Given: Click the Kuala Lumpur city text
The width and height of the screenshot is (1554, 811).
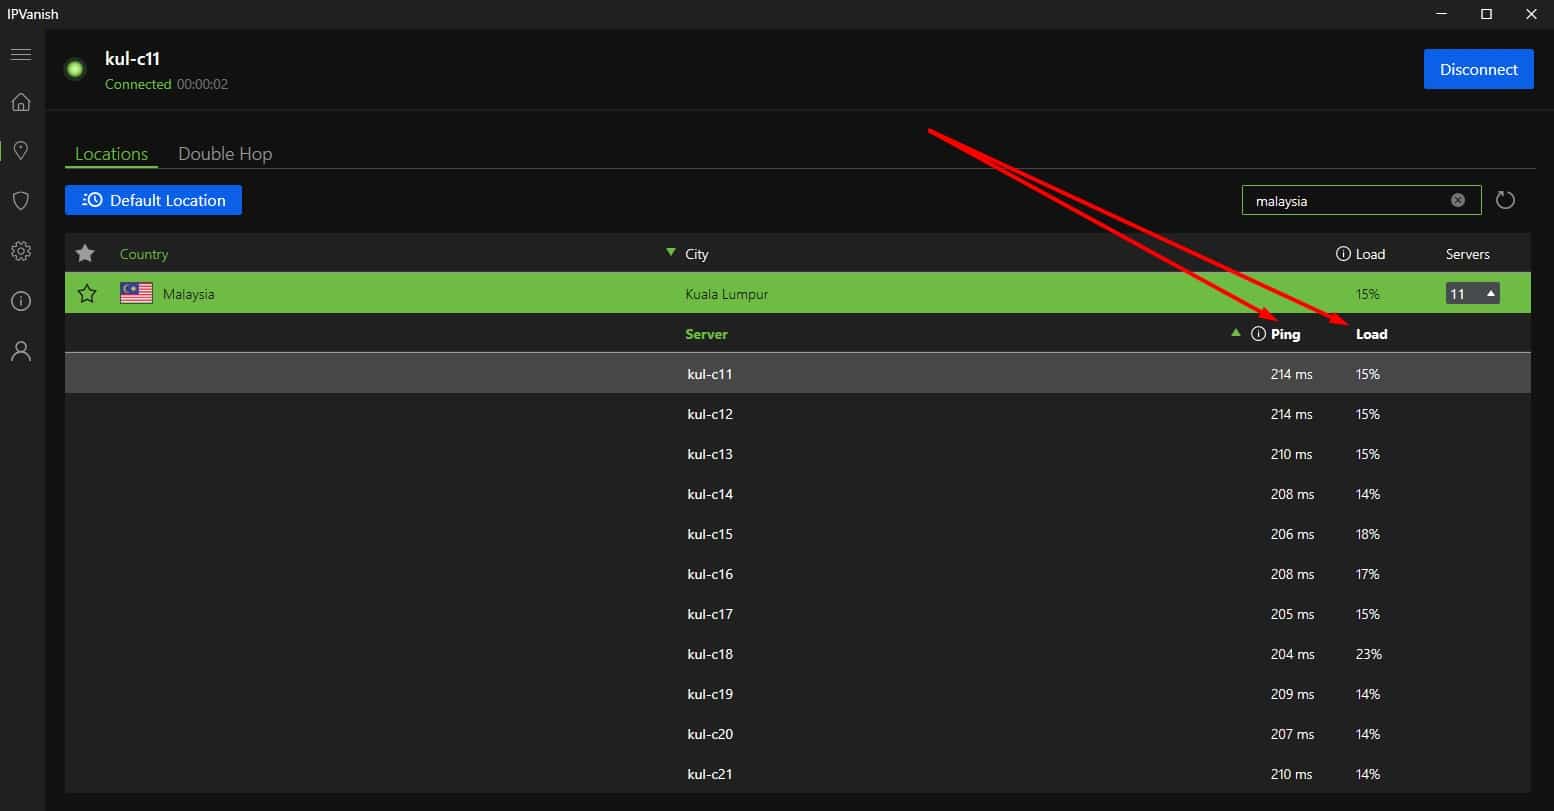Looking at the screenshot, I should pos(727,294).
